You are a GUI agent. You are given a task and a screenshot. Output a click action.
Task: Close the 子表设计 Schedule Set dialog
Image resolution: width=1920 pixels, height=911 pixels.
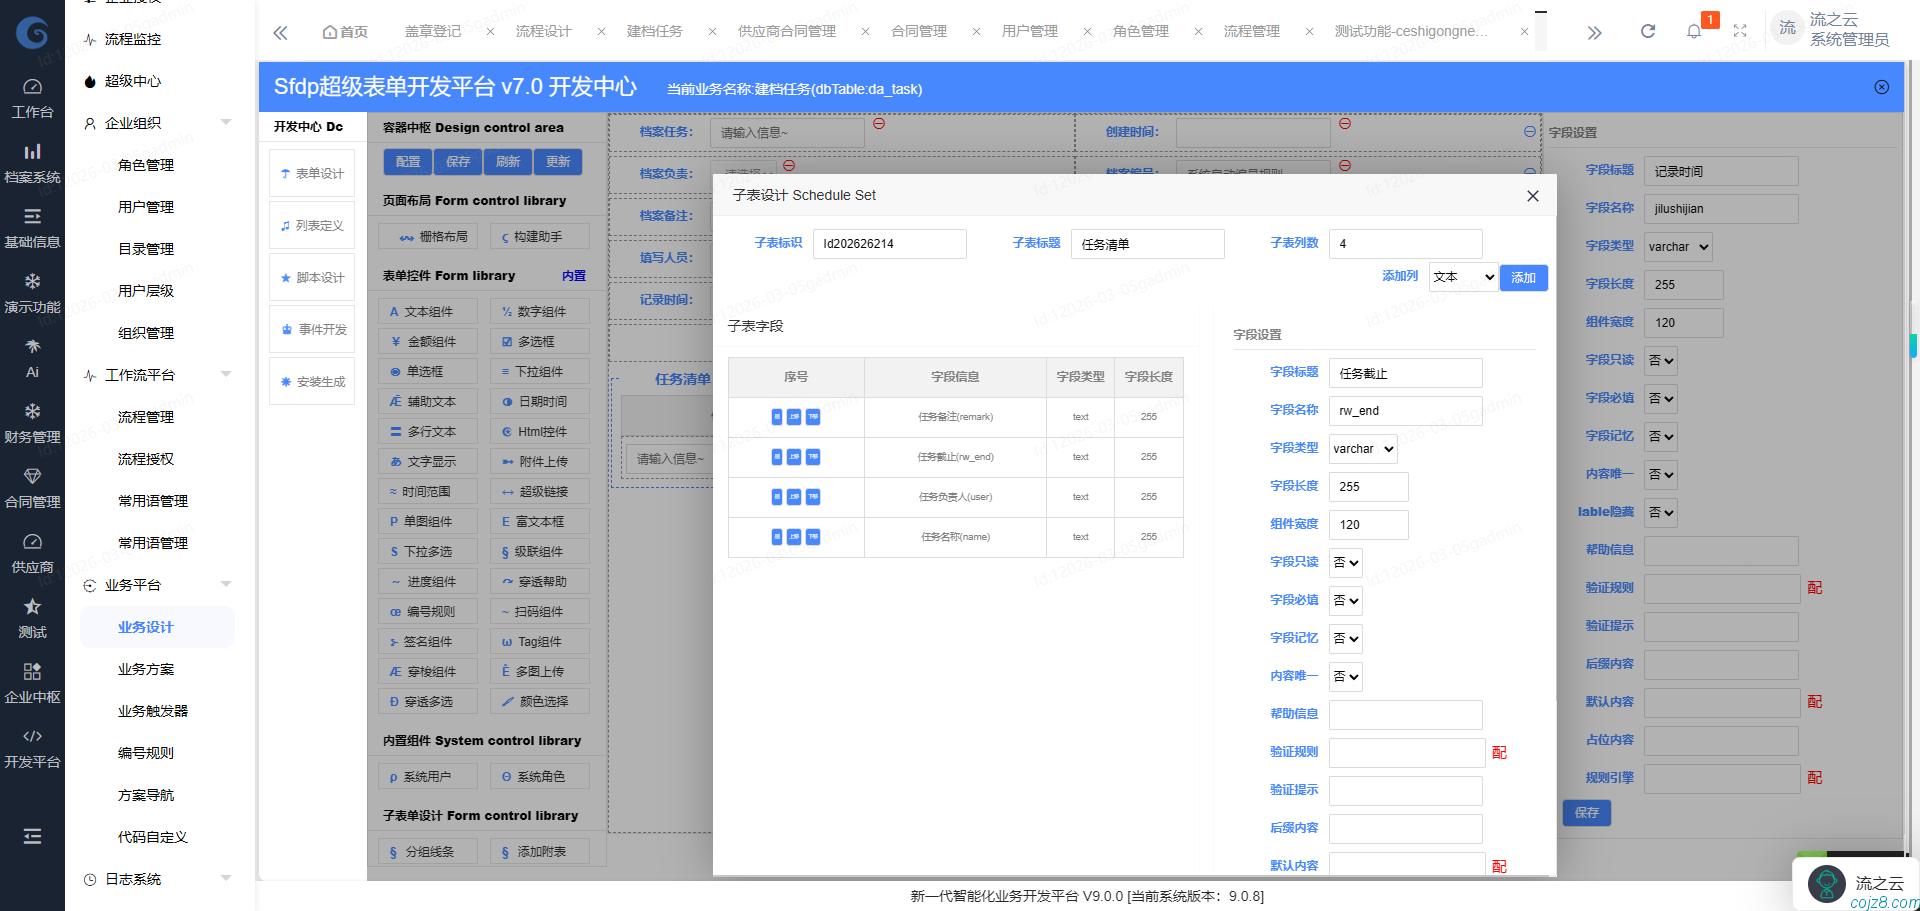point(1532,196)
